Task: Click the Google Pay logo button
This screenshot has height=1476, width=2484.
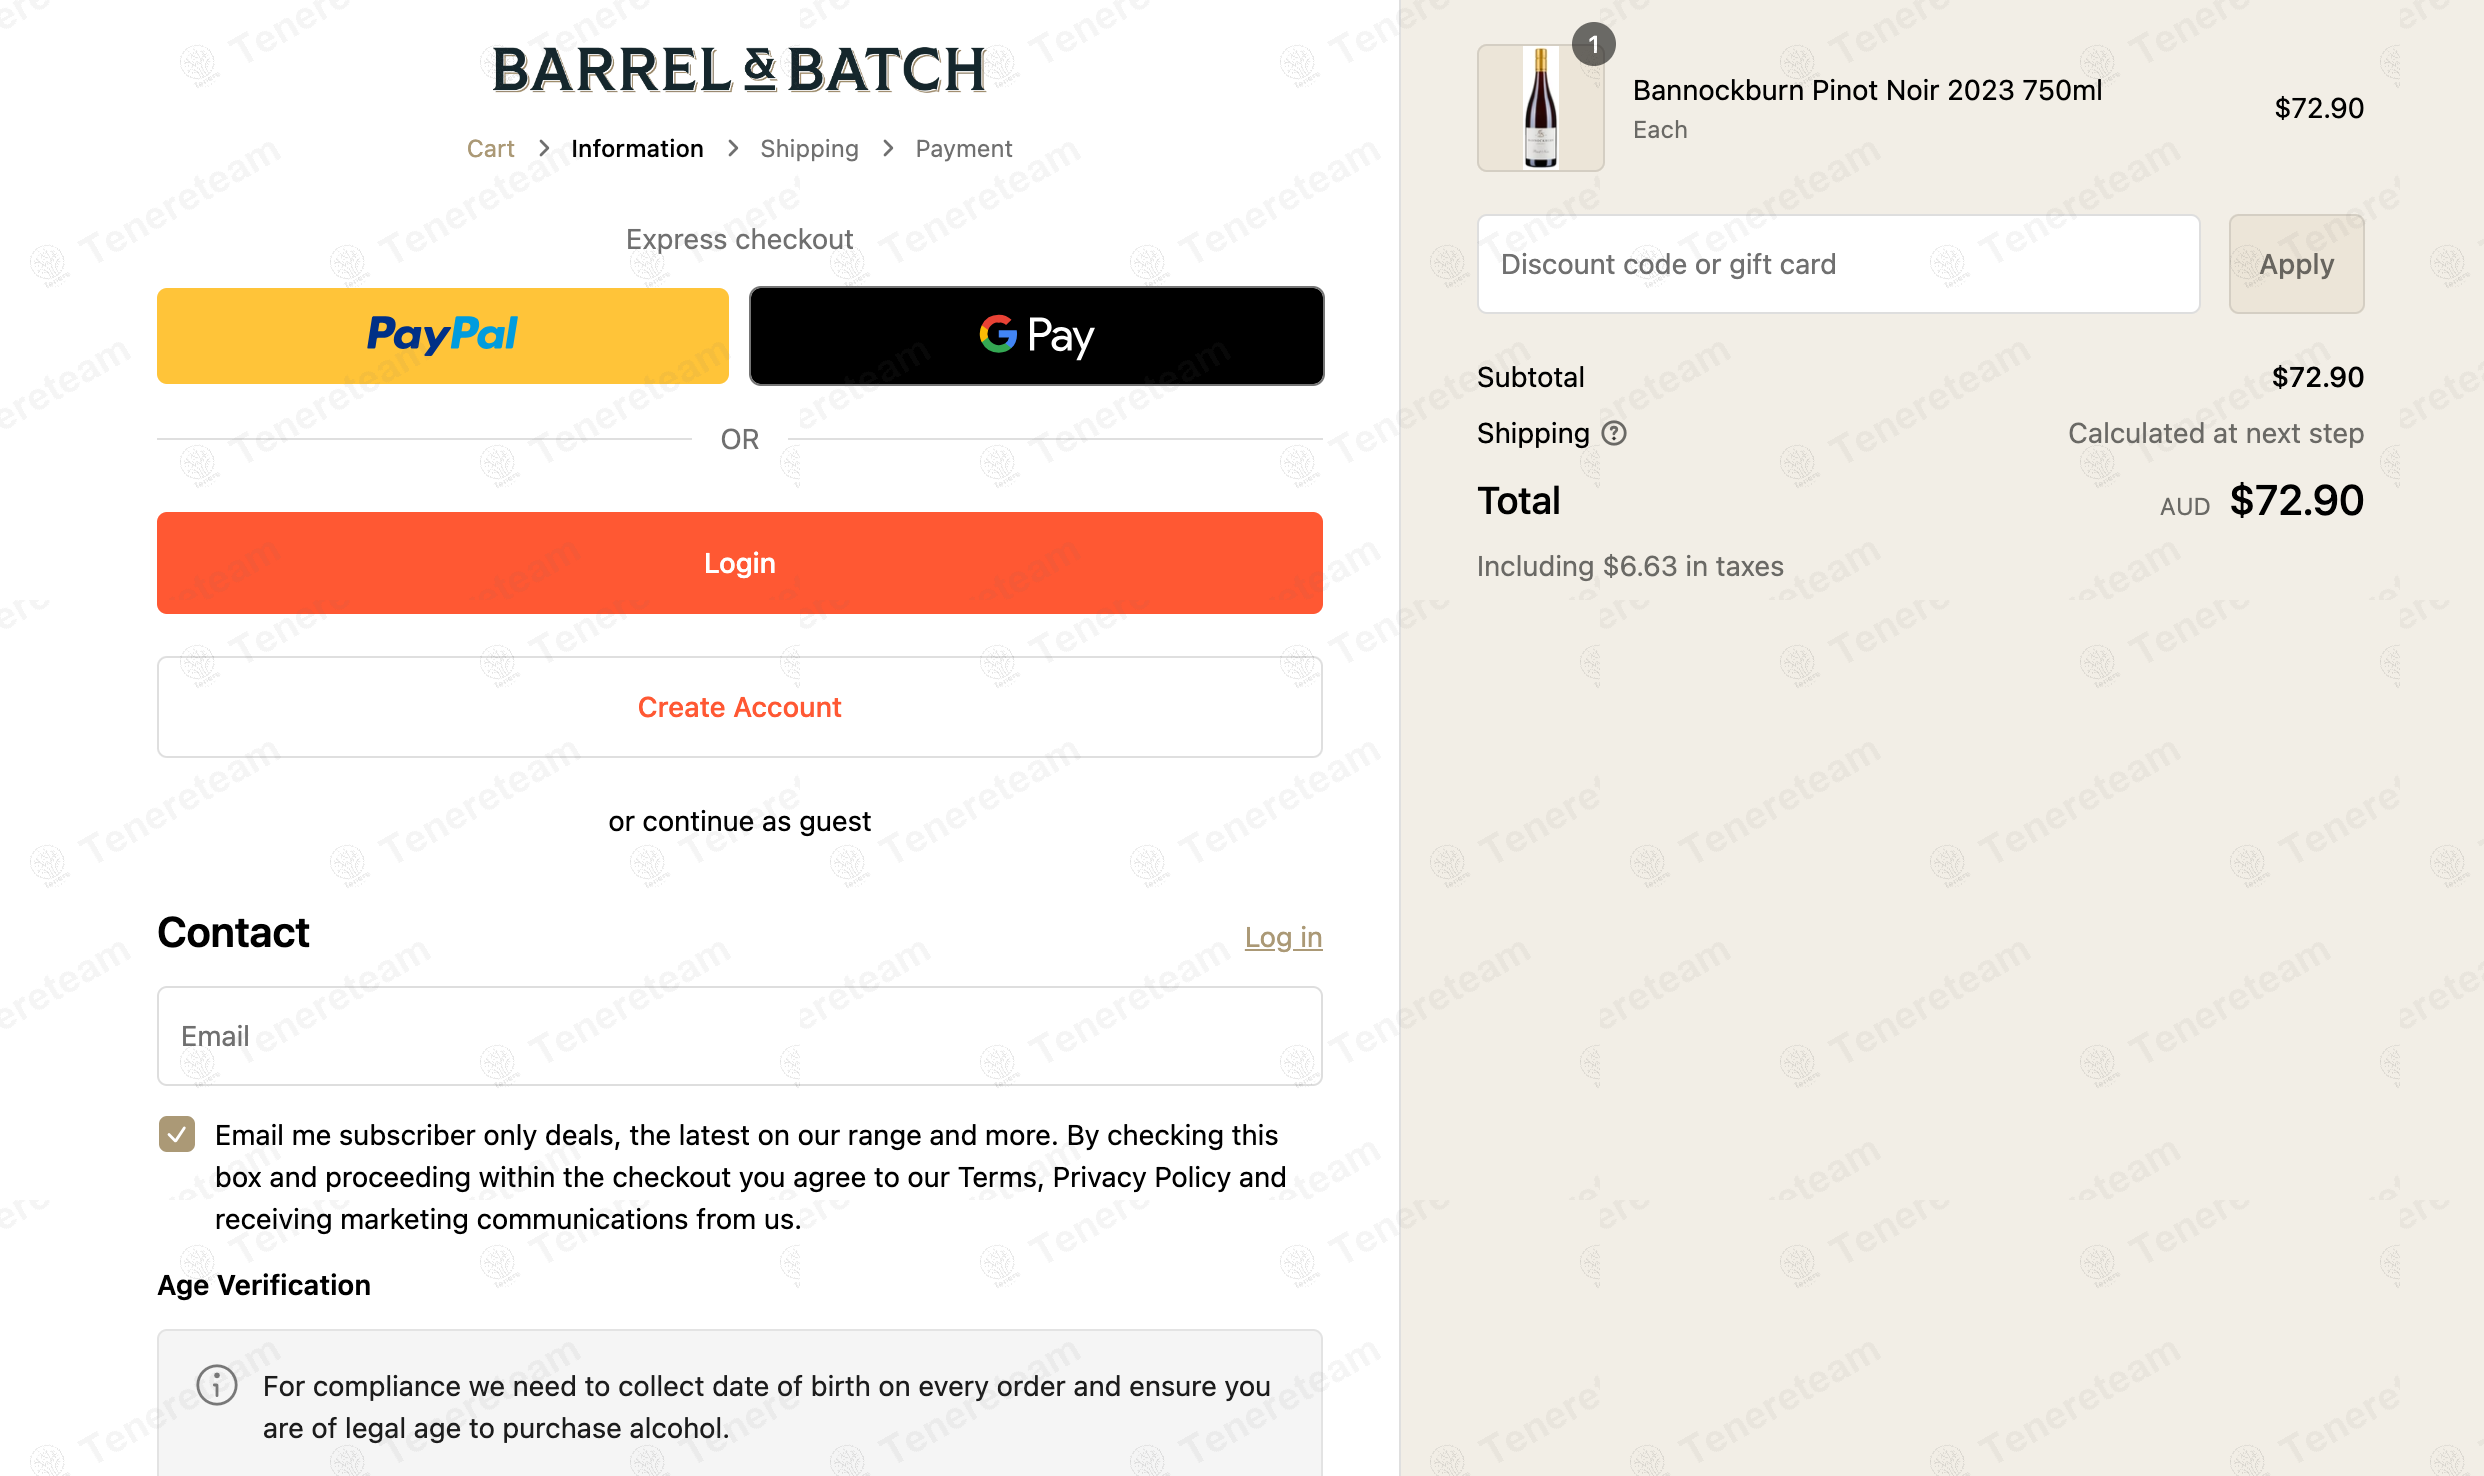Action: coord(1037,336)
